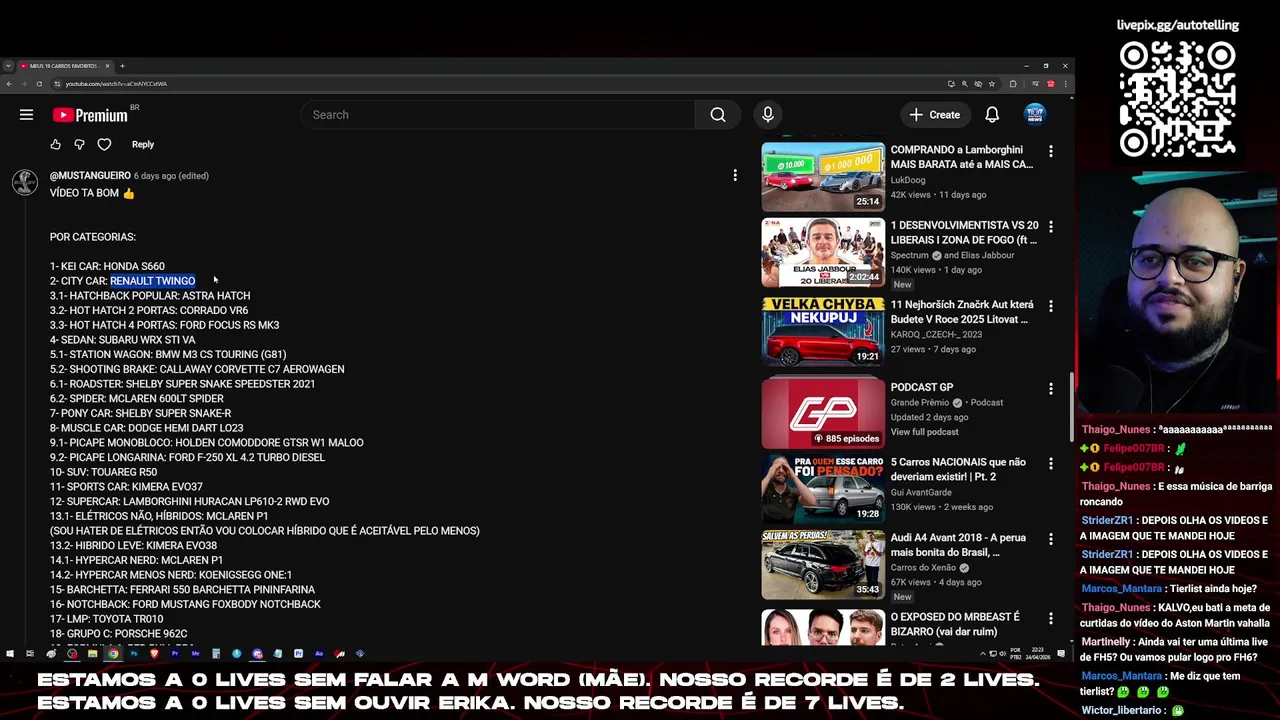Open '5 Carros NACIONAIS' video title
This screenshot has width=1280, height=720.
[958, 470]
